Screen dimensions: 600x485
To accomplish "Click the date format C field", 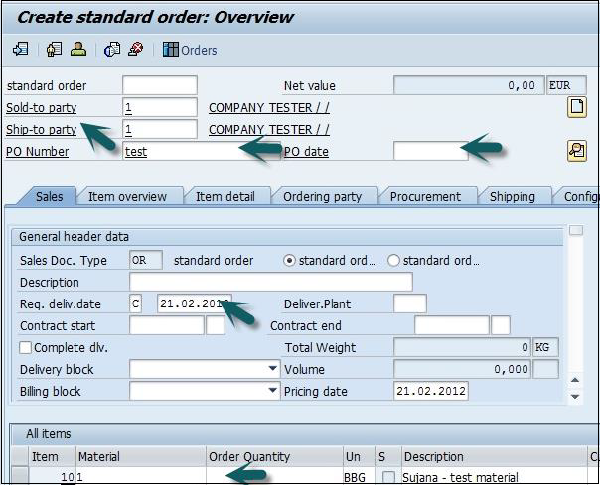I will click(x=135, y=304).
